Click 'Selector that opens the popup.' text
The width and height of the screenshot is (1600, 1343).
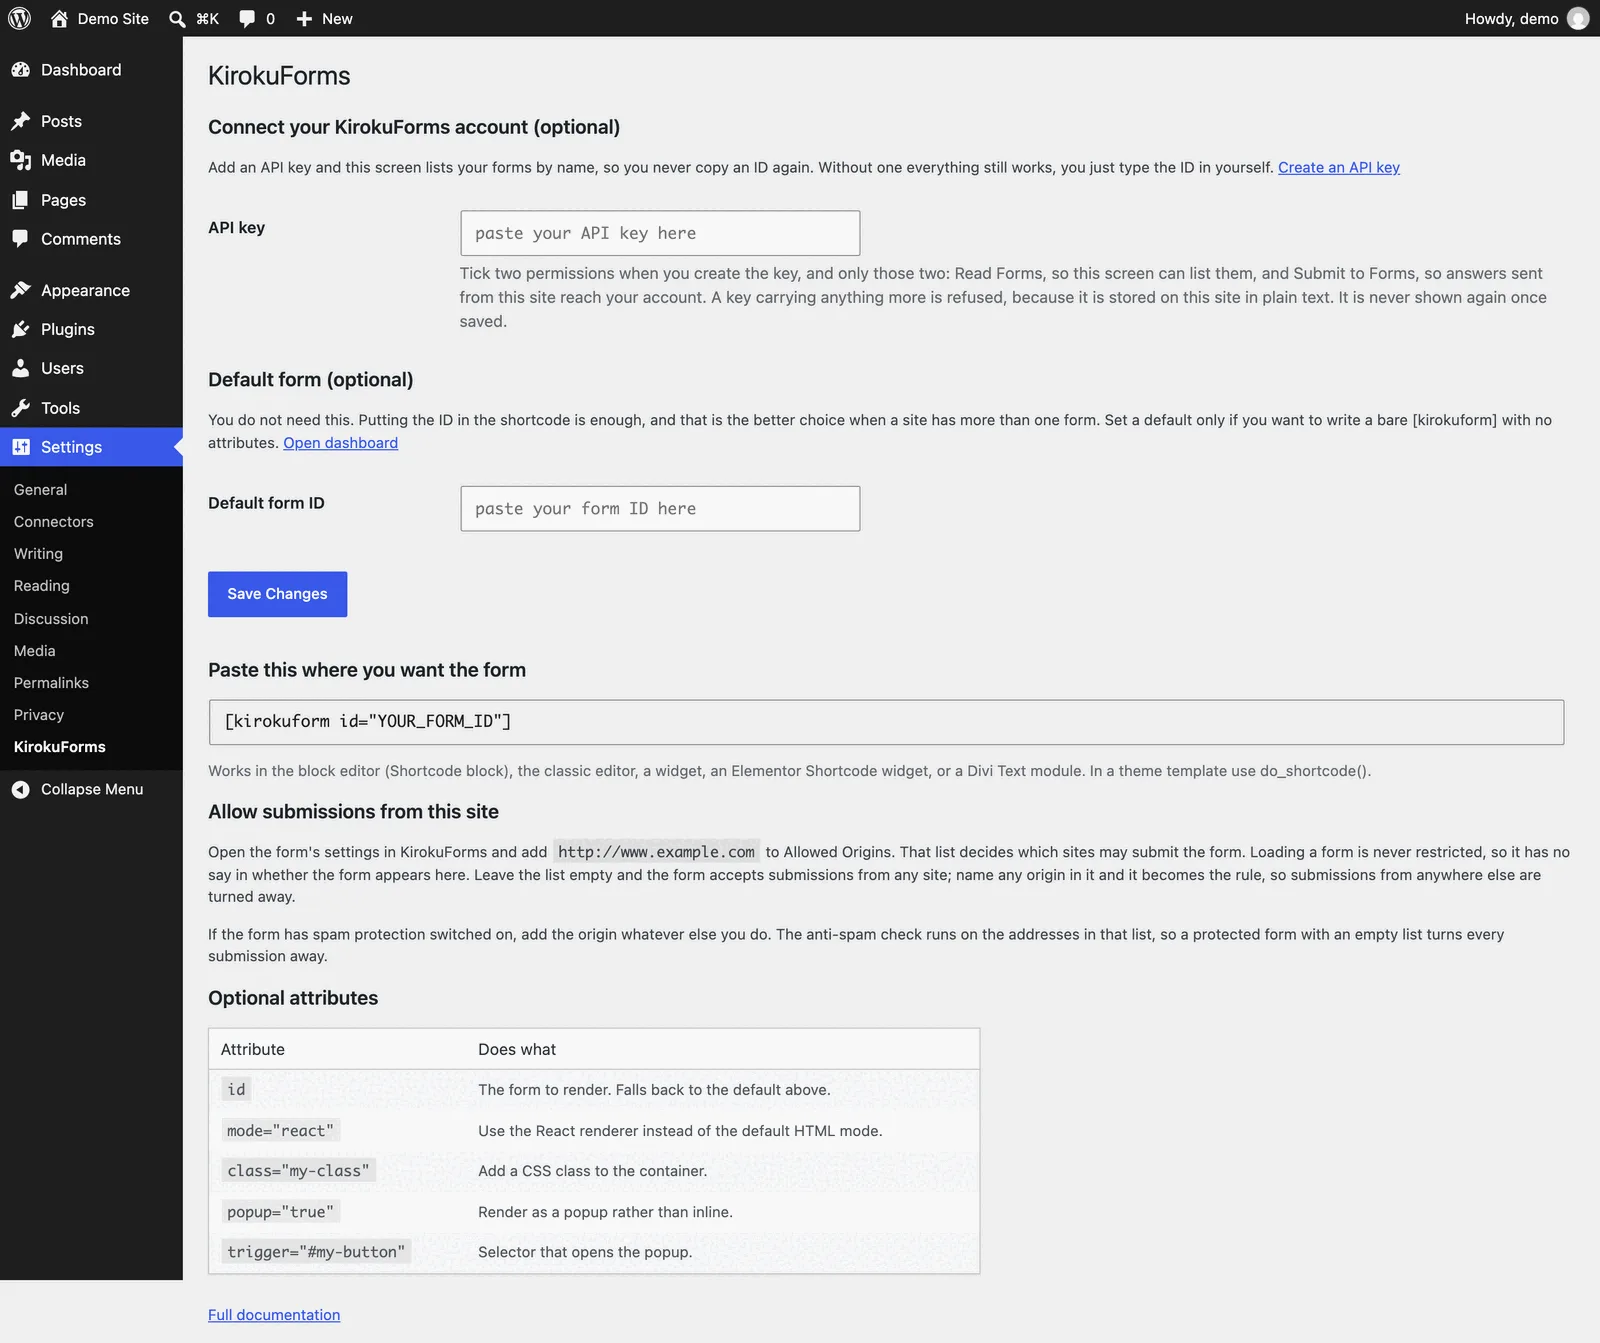(585, 1252)
